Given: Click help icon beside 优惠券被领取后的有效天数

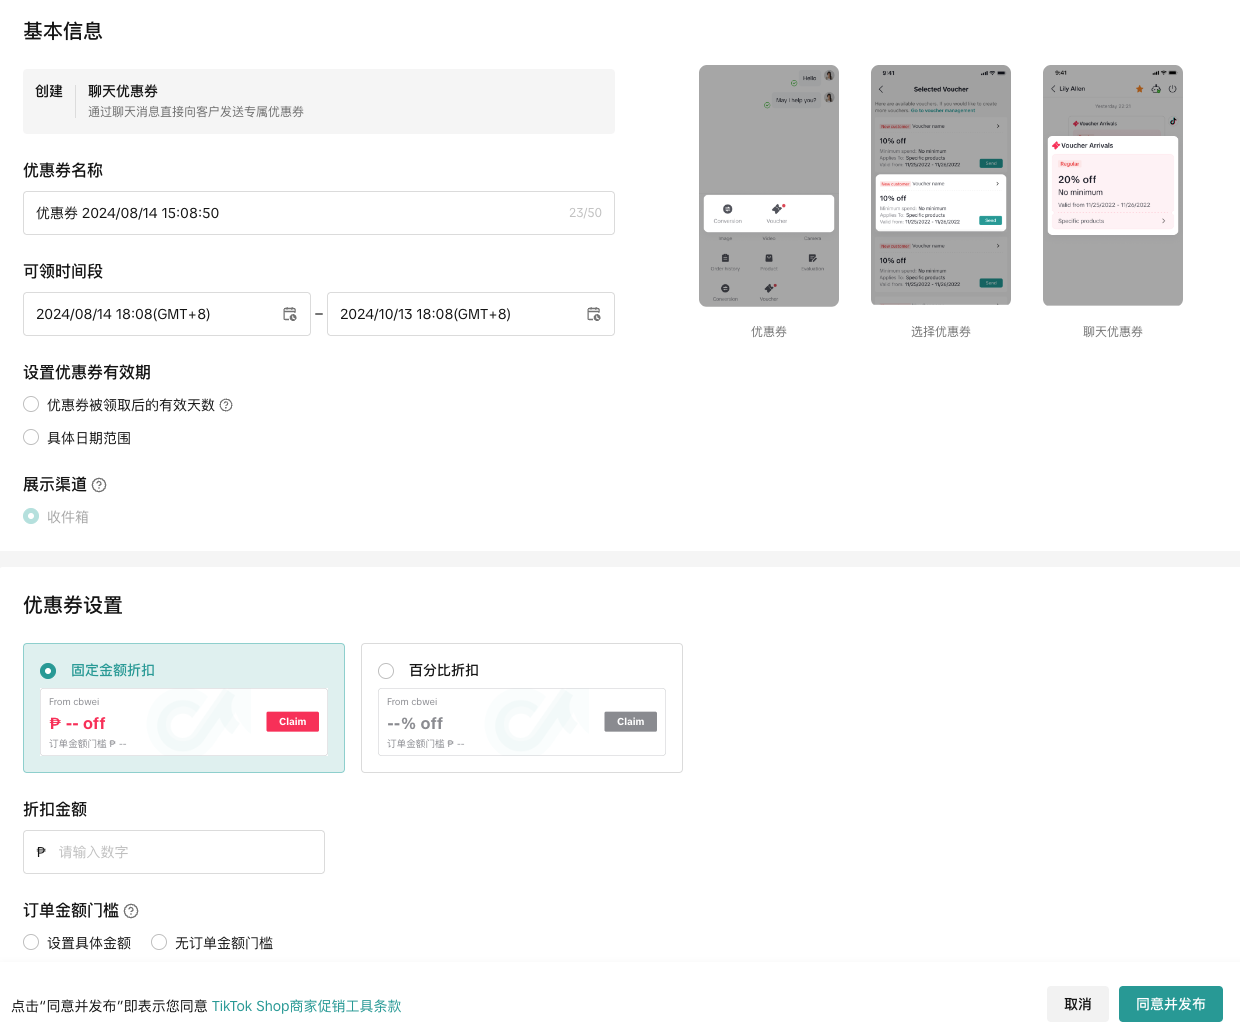Looking at the screenshot, I should [x=226, y=405].
